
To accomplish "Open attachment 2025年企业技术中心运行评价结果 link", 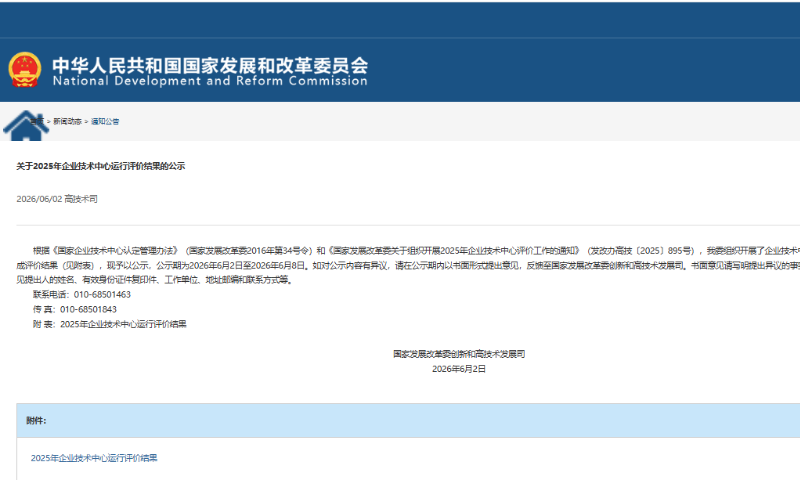I will 94,458.
